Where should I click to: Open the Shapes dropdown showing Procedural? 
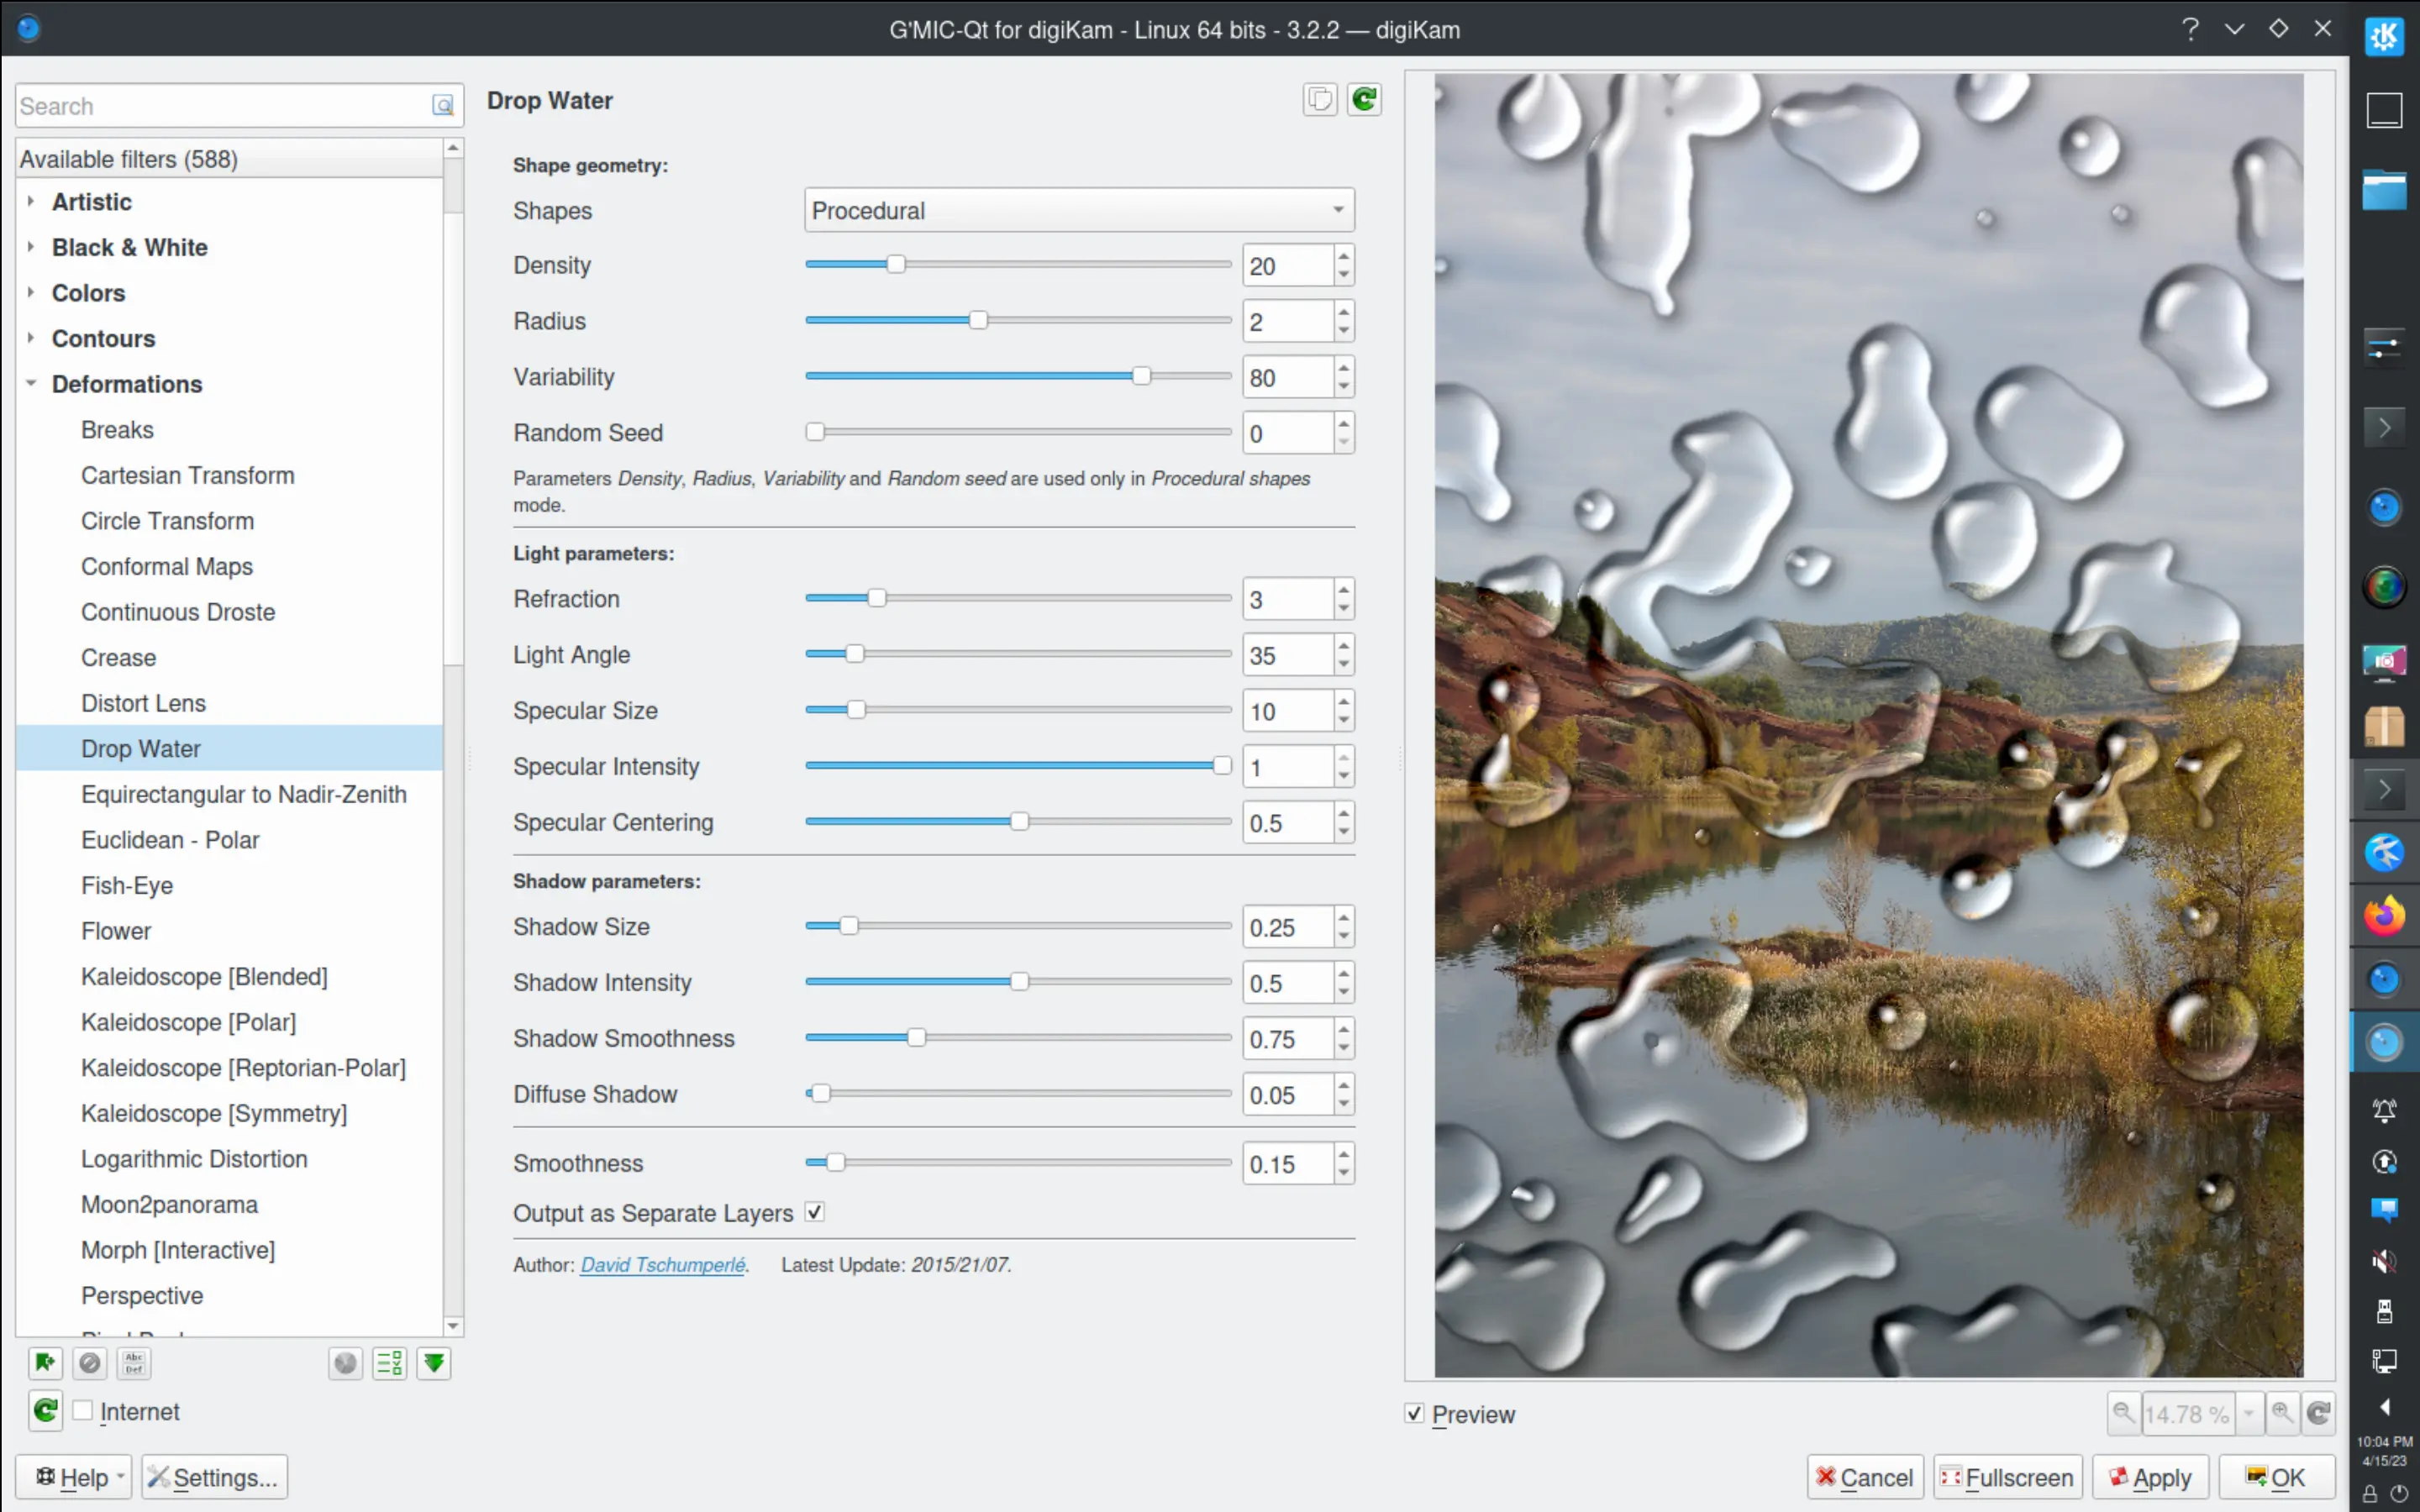pos(1077,210)
